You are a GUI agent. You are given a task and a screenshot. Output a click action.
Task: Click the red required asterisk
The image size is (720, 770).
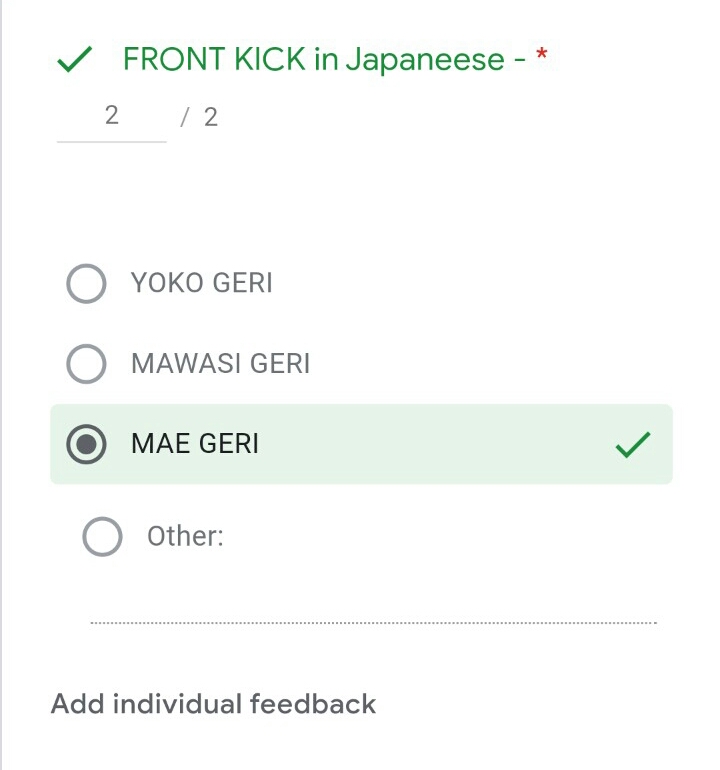[542, 56]
